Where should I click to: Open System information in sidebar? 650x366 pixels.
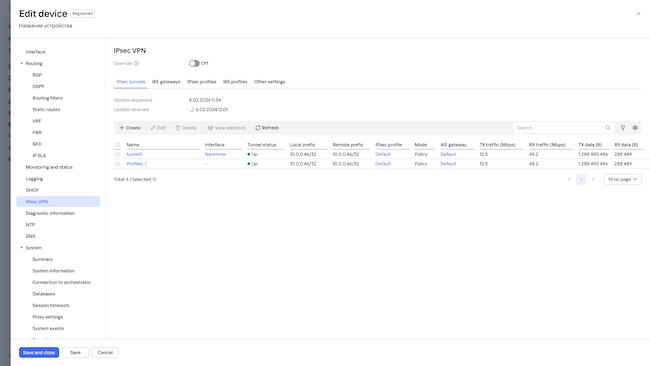[x=53, y=271]
